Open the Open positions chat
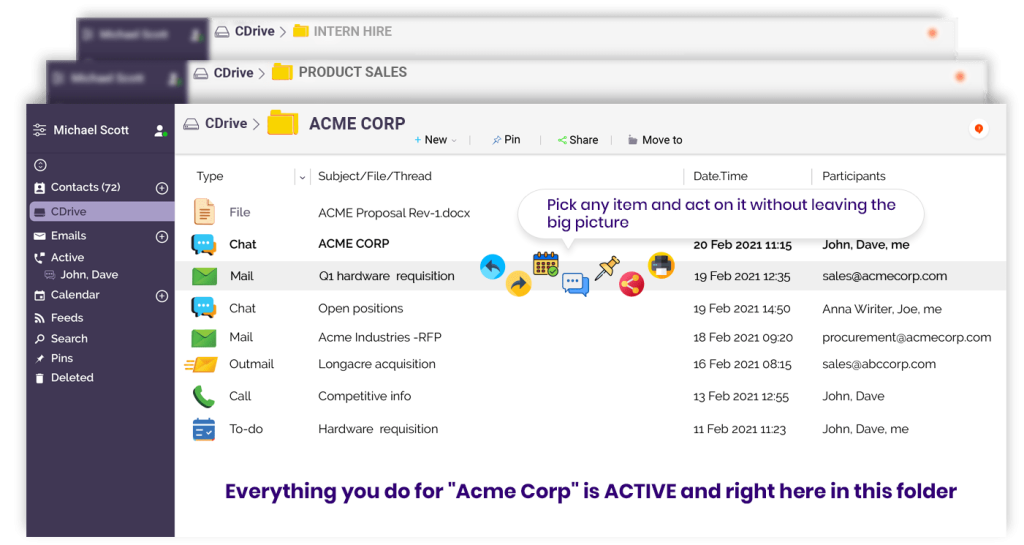The image size is (1024, 545). tap(360, 308)
